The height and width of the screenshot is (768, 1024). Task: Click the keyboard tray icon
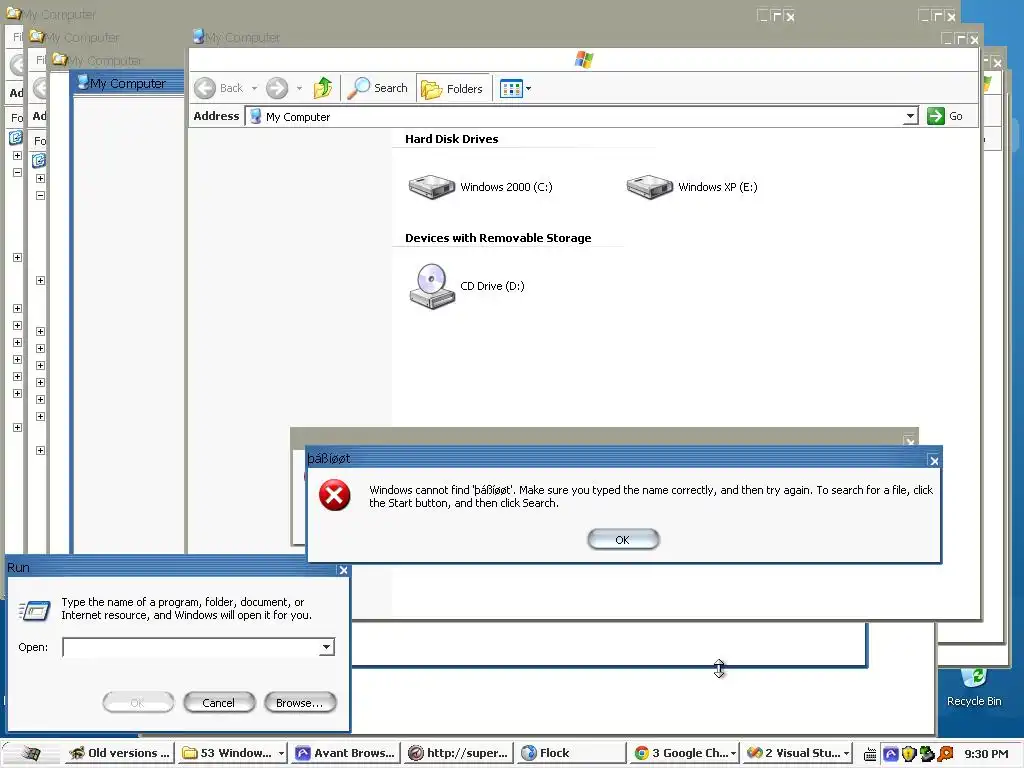coord(870,754)
